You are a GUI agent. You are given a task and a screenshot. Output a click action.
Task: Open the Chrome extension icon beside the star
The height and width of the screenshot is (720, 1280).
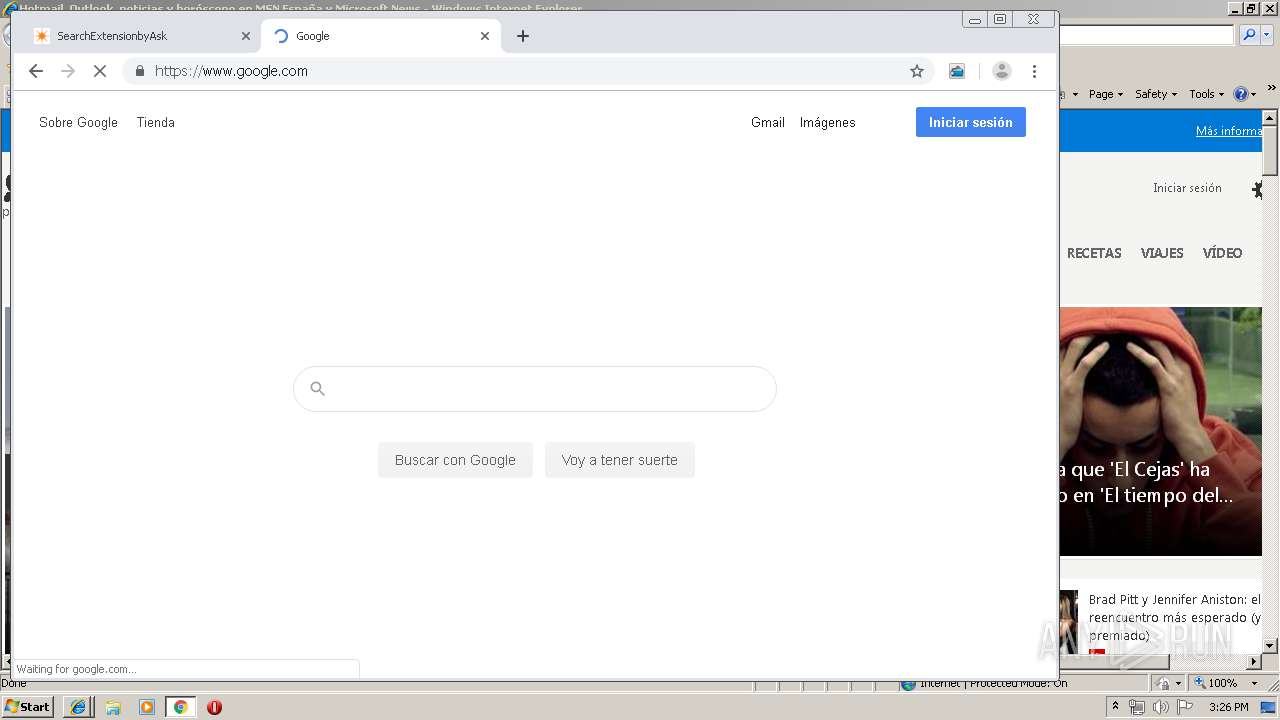pos(957,71)
